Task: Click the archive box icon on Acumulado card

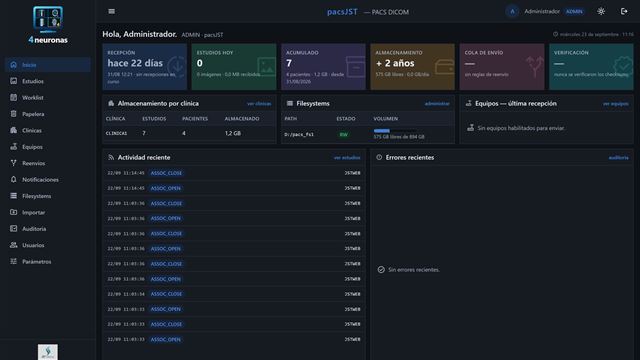Action: click(356, 67)
